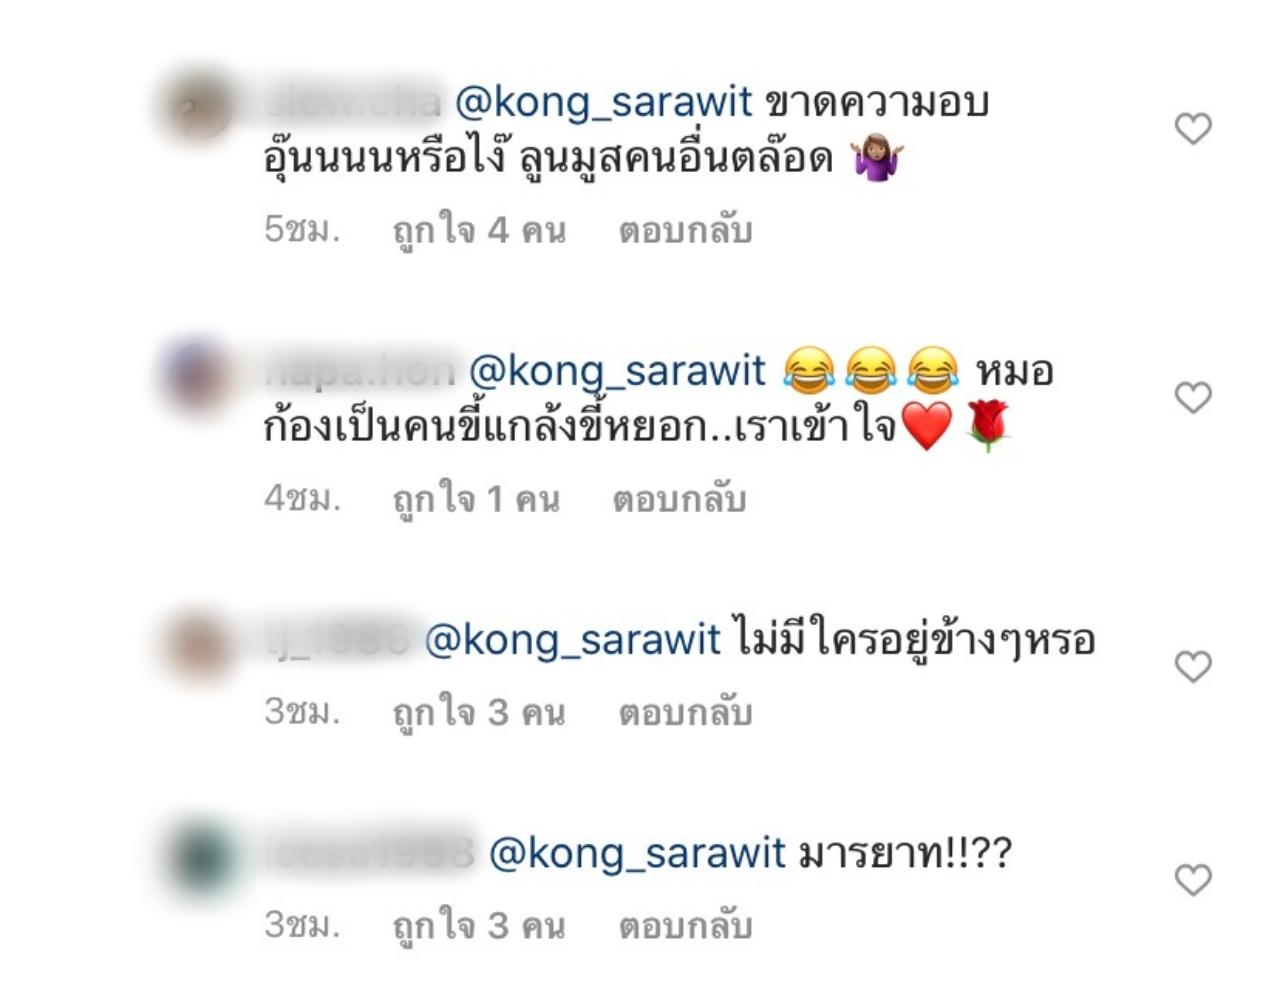Reply (ตอบกลับ) to the 4ชม. comment
Screen dimensions: 1280x1008
pyautogui.click(x=679, y=499)
